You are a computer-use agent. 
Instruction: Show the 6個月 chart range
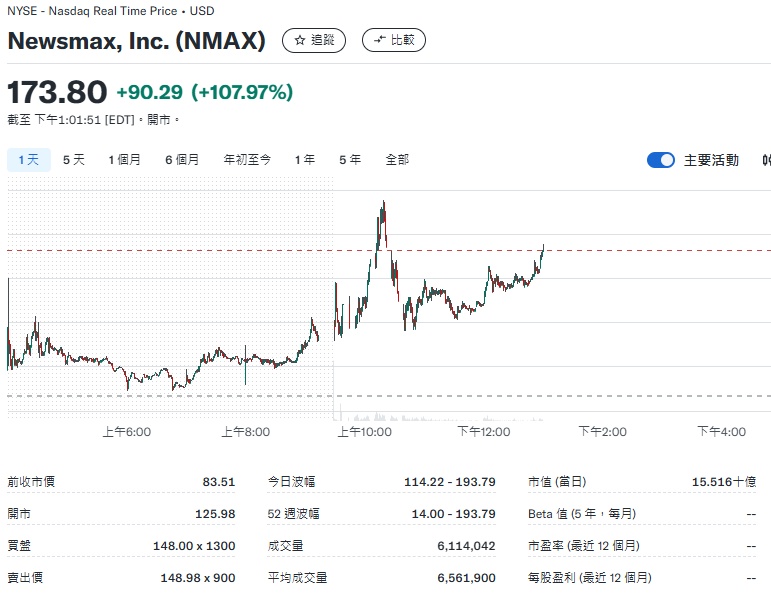point(182,160)
